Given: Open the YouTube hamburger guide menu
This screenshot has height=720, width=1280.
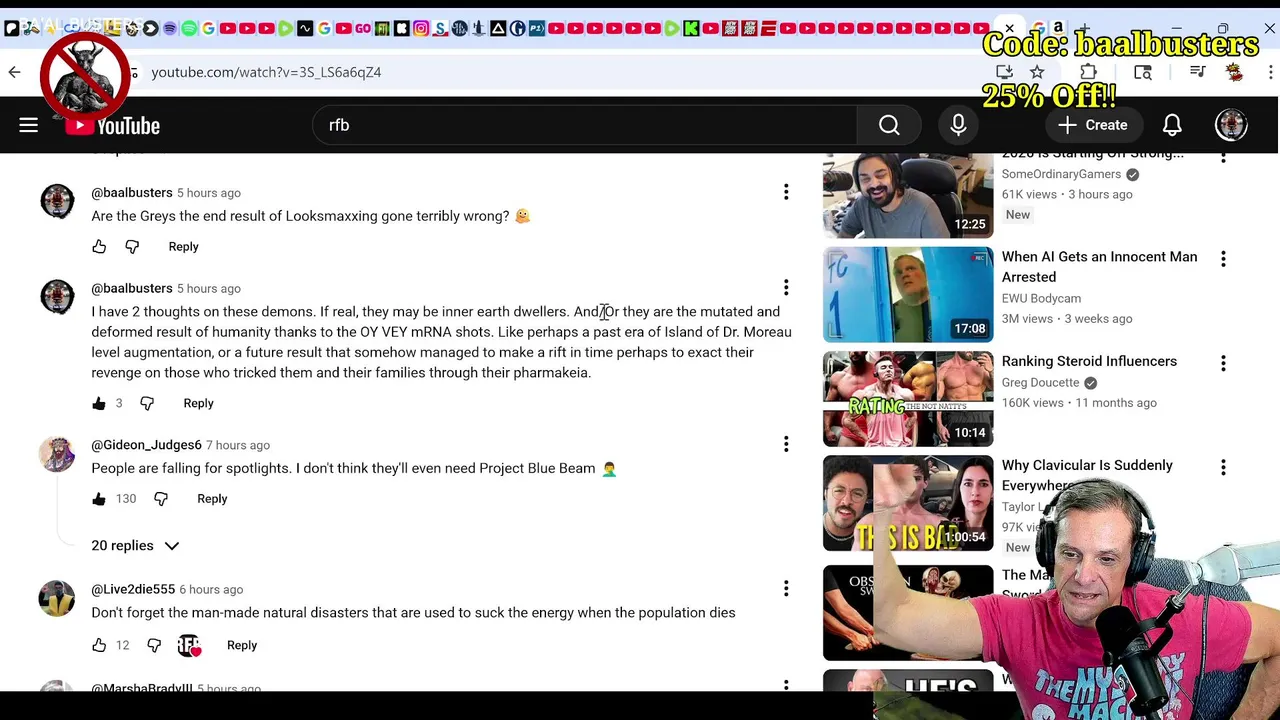Looking at the screenshot, I should tap(28, 125).
